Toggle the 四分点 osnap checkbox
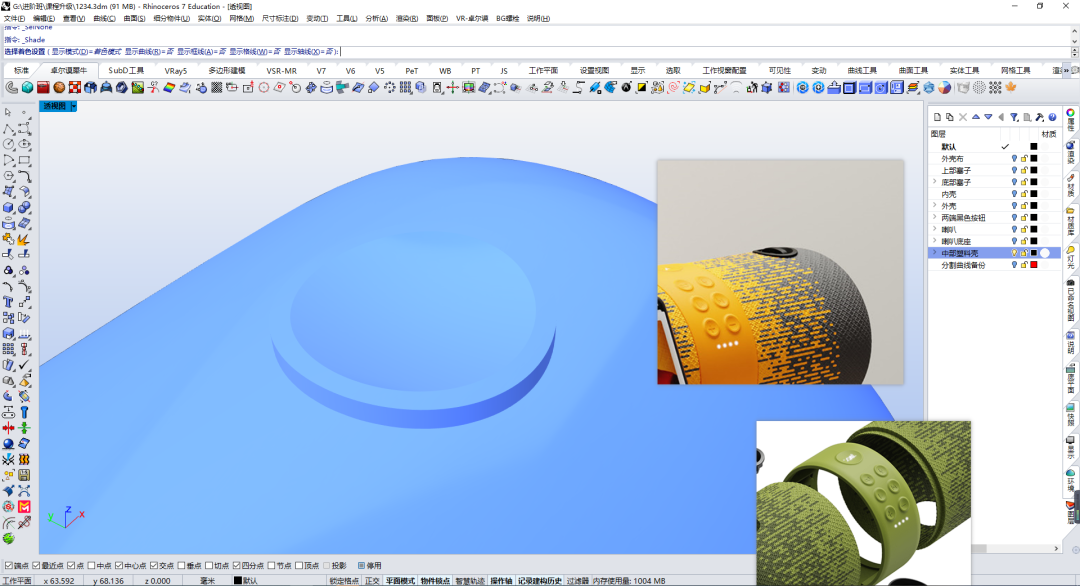 (x=236, y=565)
